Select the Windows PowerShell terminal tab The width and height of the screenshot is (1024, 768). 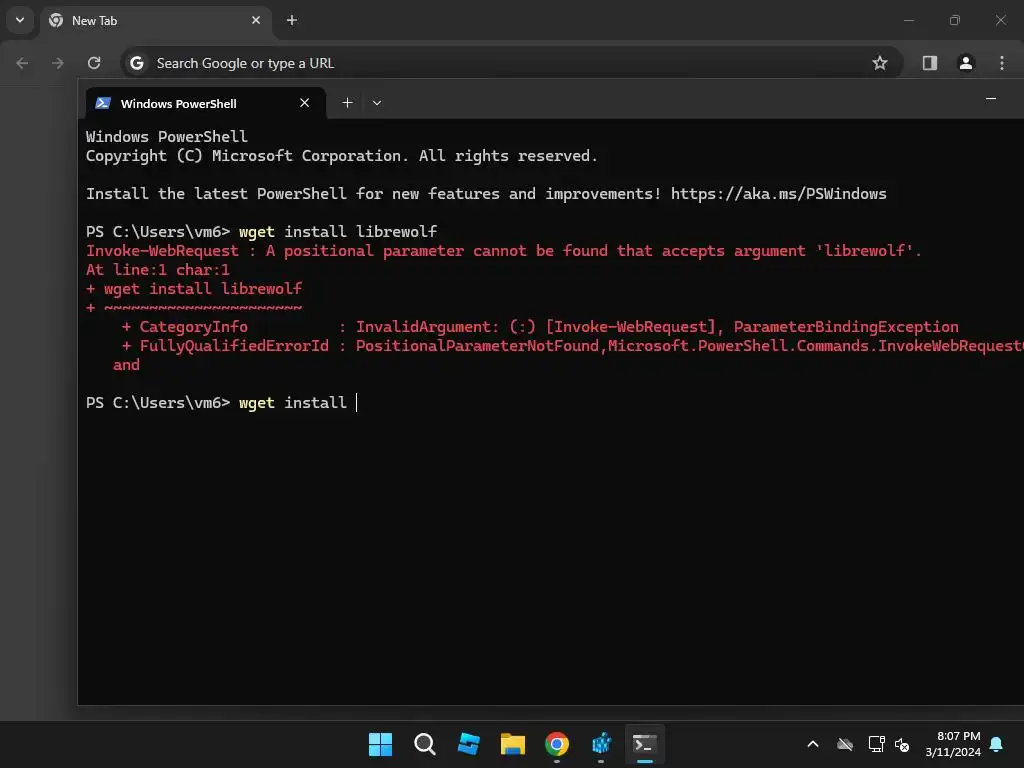coord(206,103)
